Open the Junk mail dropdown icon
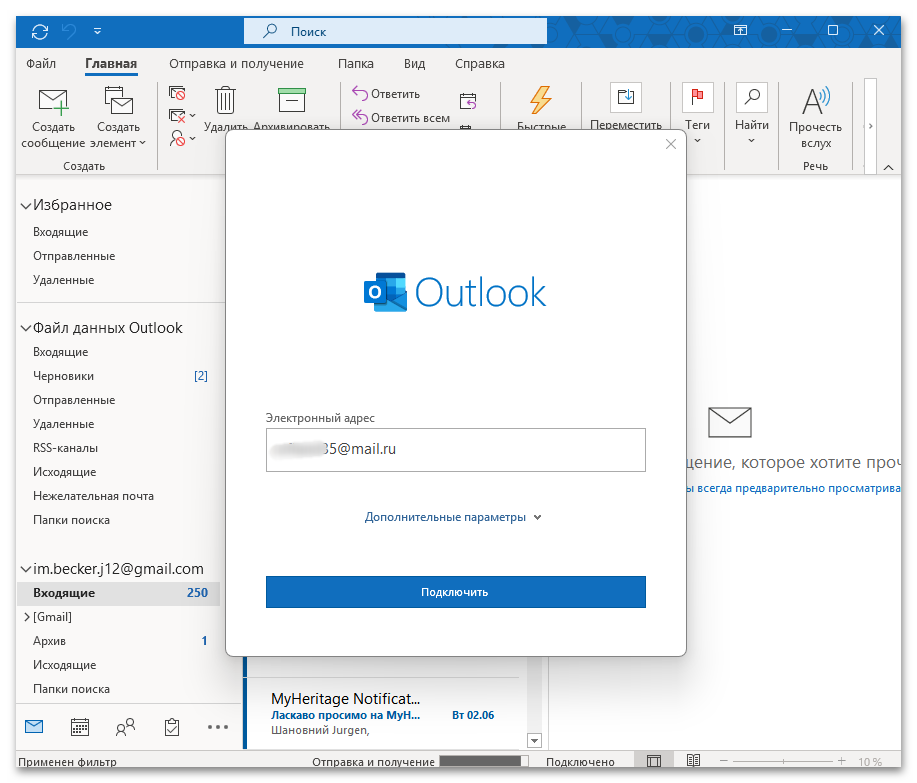 coord(182,138)
